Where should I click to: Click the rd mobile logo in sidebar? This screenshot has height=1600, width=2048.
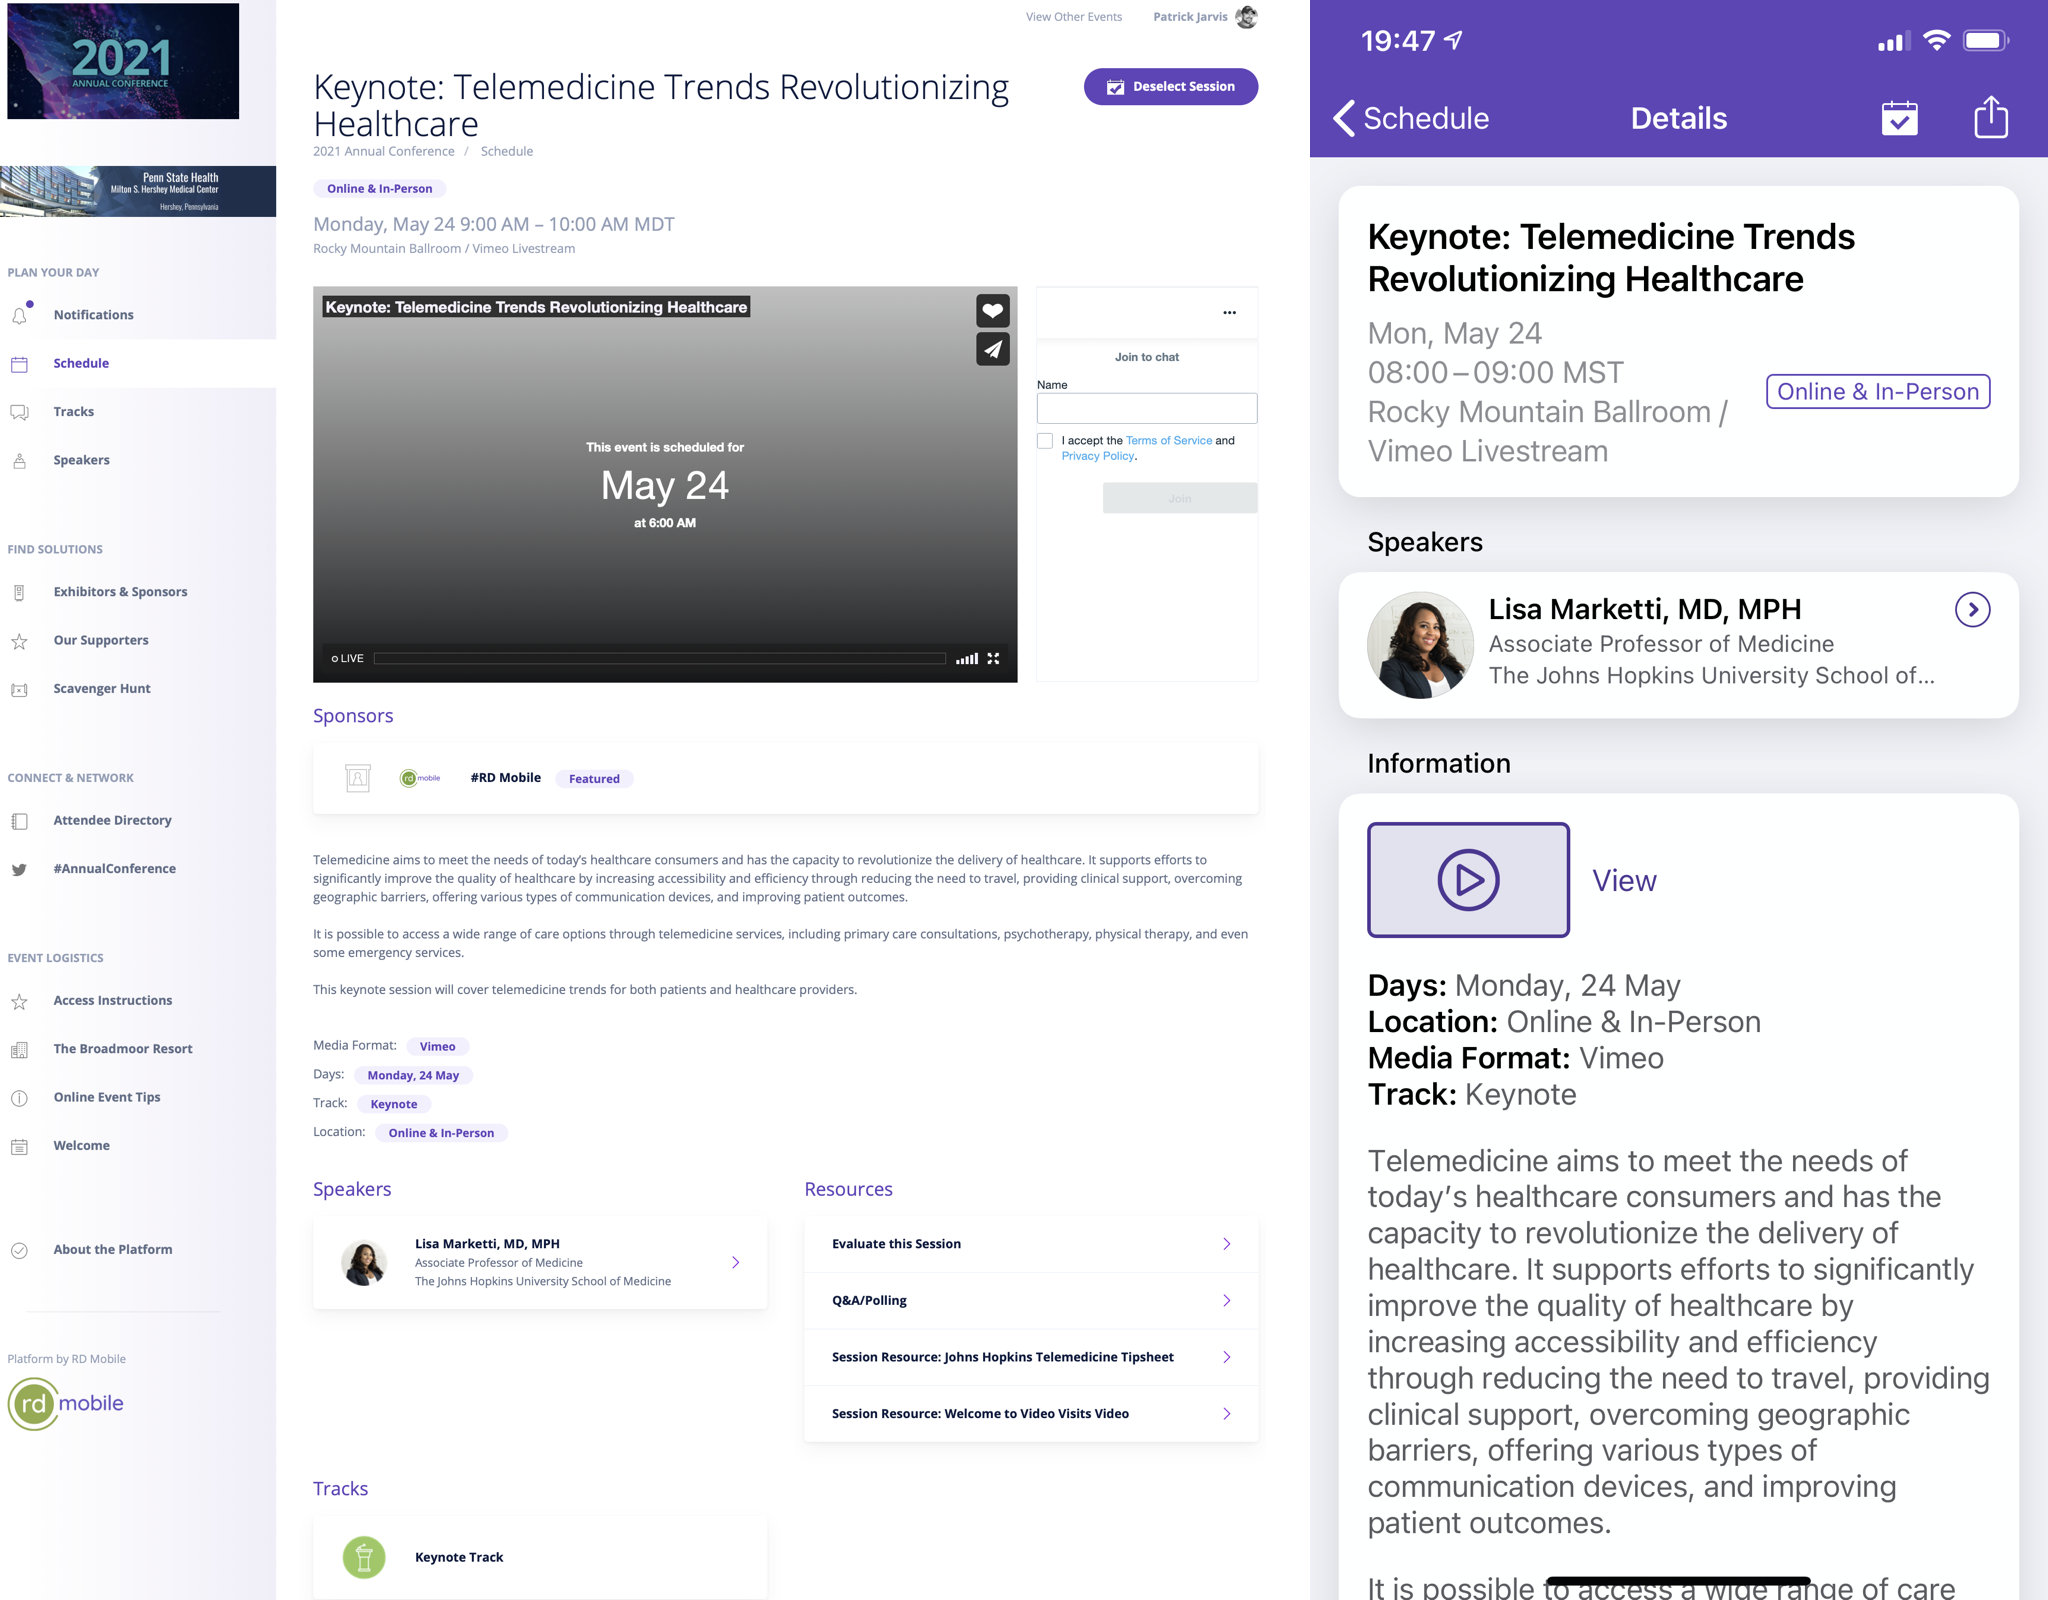point(66,1403)
